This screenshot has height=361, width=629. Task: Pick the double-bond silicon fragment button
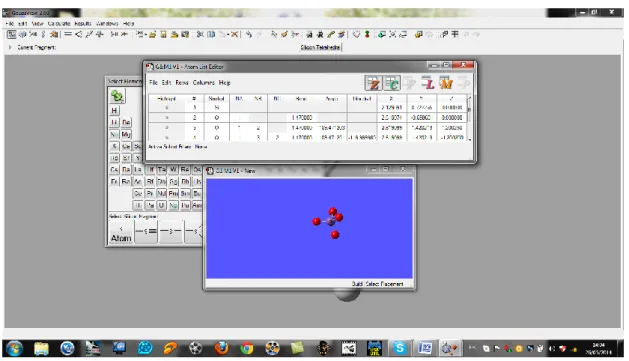coord(146,231)
